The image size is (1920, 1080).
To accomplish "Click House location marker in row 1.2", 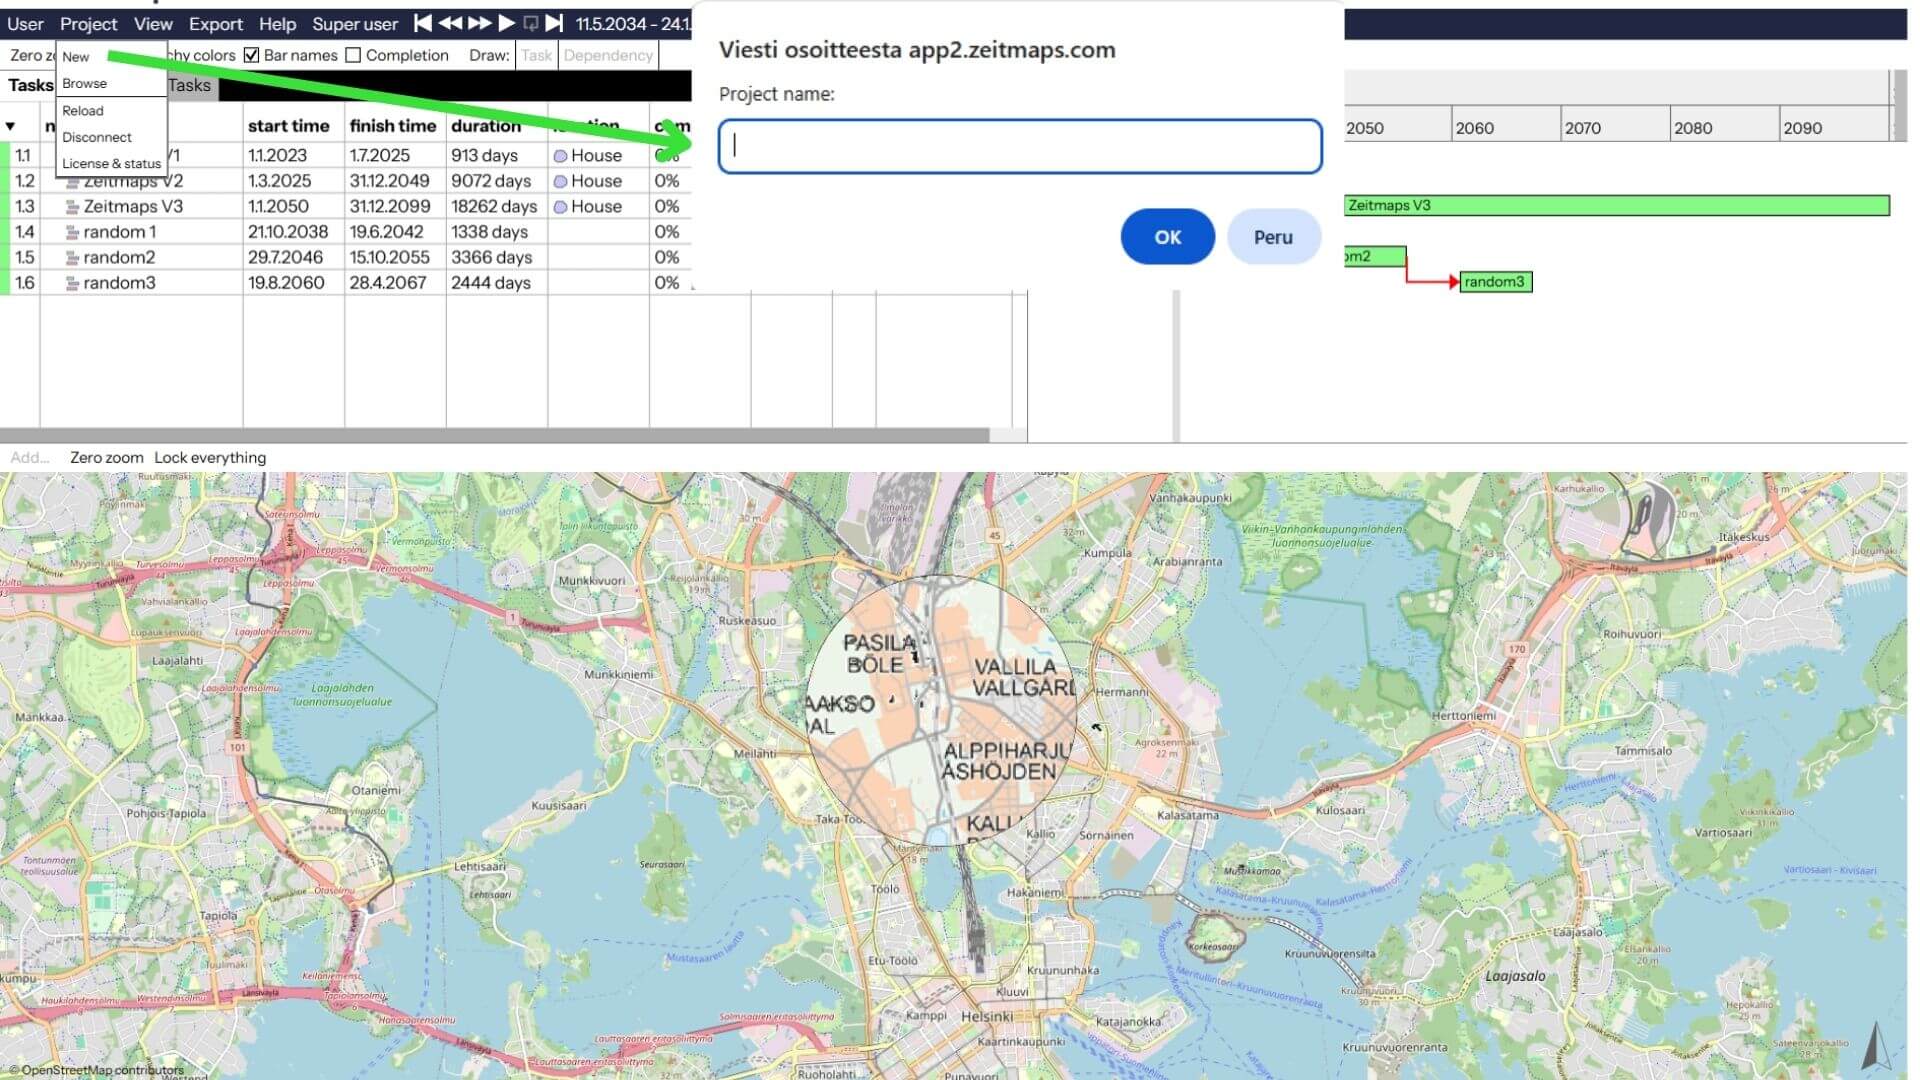I will [560, 181].
